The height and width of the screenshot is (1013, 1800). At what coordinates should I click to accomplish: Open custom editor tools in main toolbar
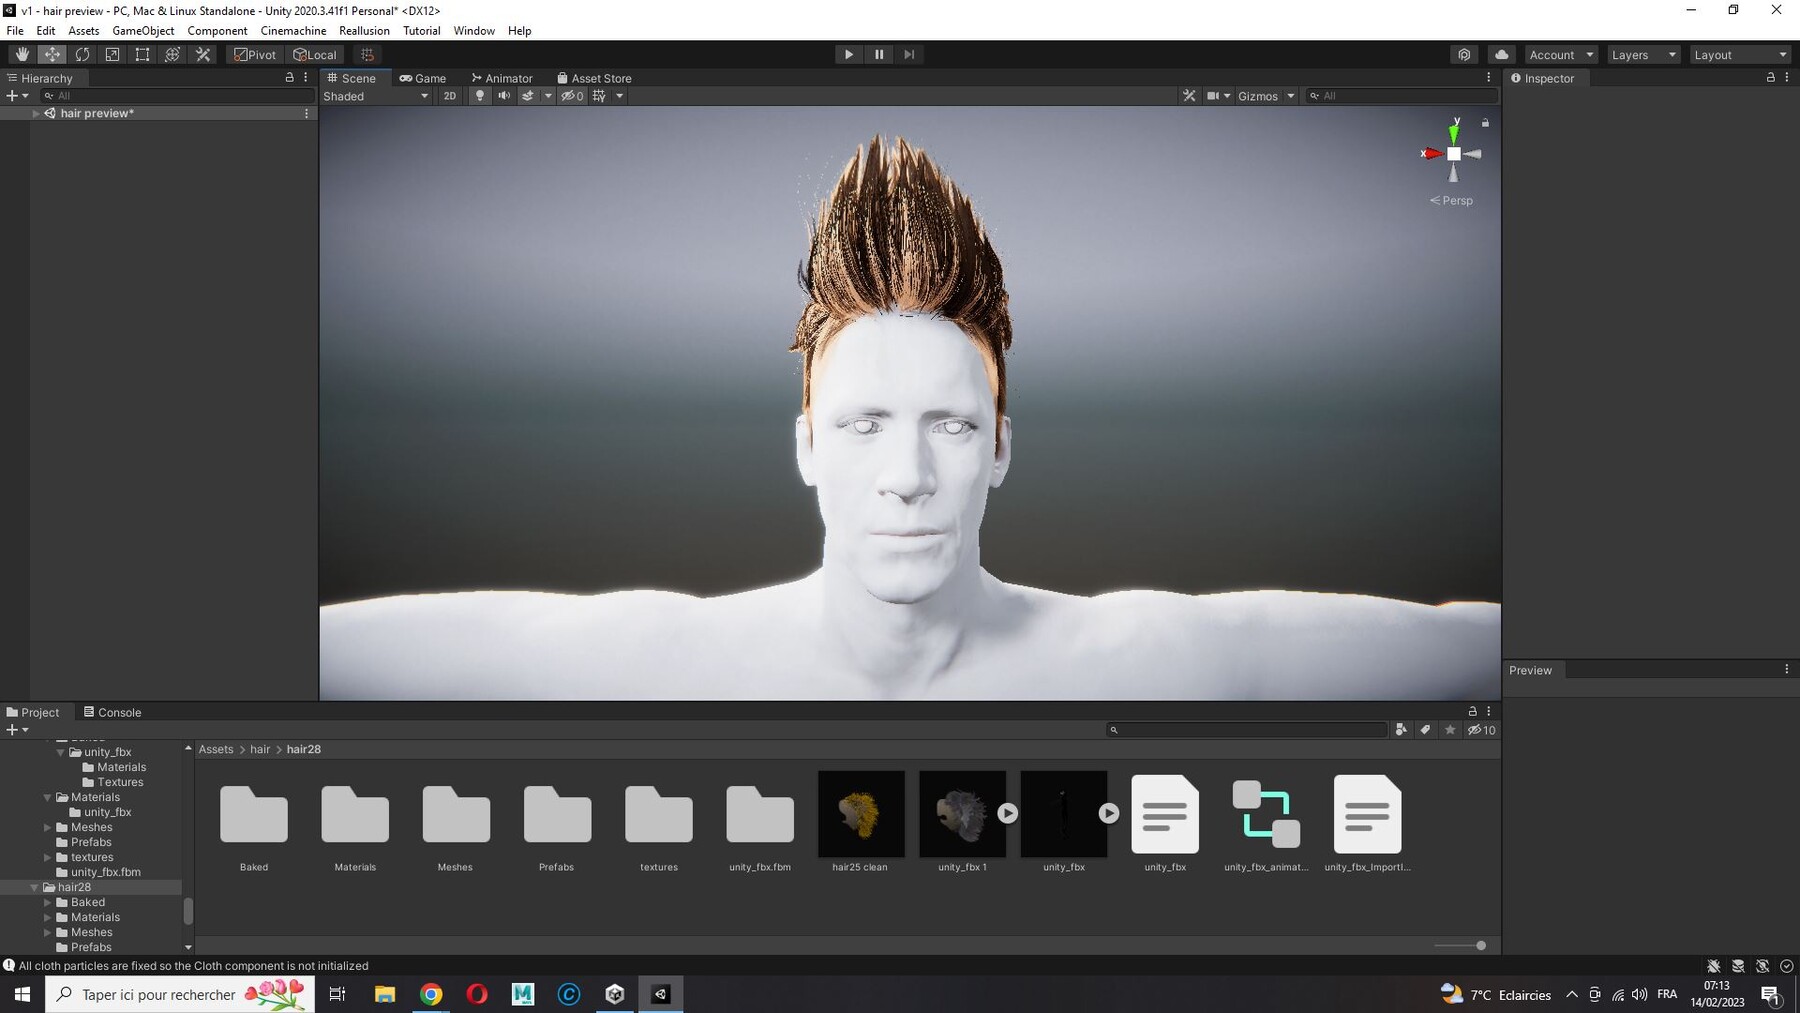[203, 55]
